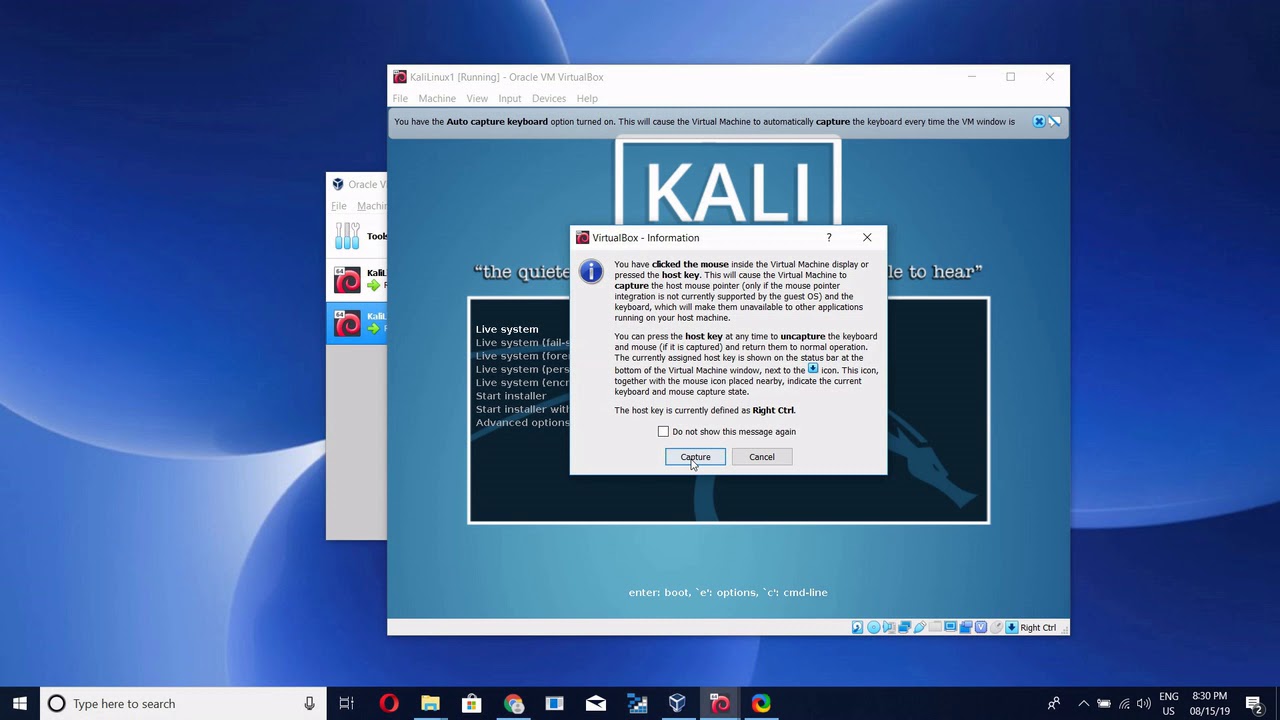The width and height of the screenshot is (1280, 720).
Task: Open the File menu of KaliLinux1 window
Action: (400, 98)
